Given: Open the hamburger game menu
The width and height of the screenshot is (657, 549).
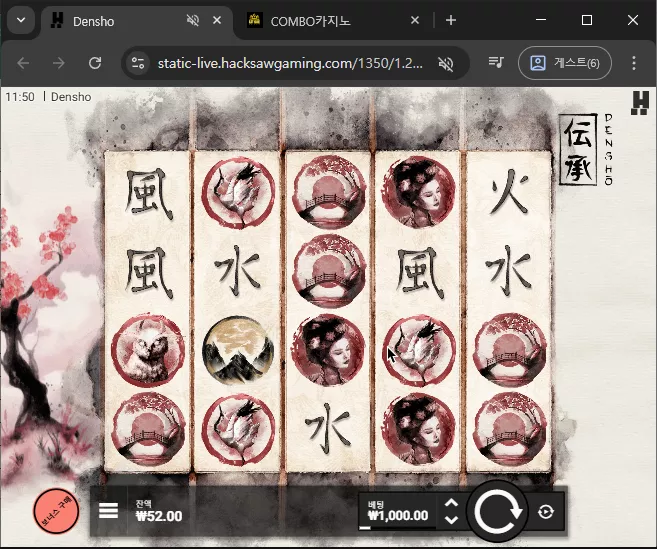Looking at the screenshot, I should [x=108, y=510].
